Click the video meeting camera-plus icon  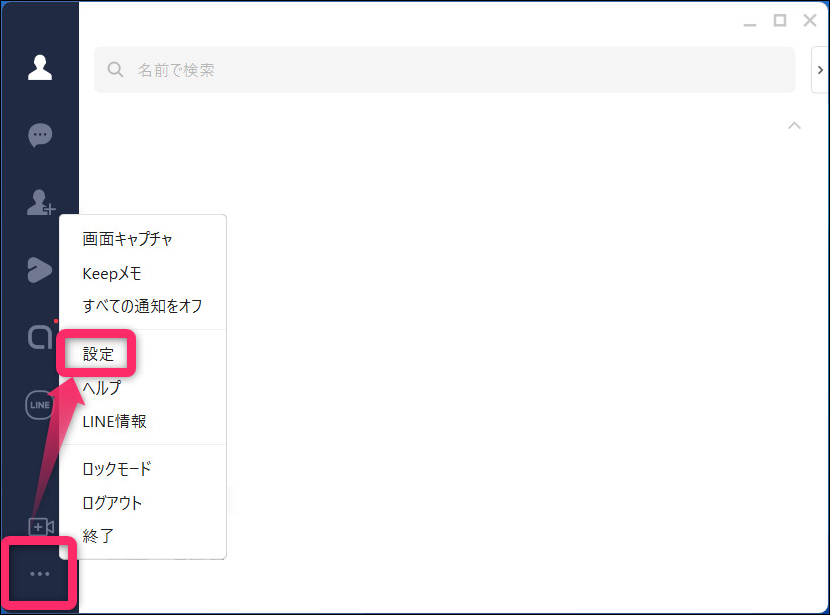tap(41, 527)
